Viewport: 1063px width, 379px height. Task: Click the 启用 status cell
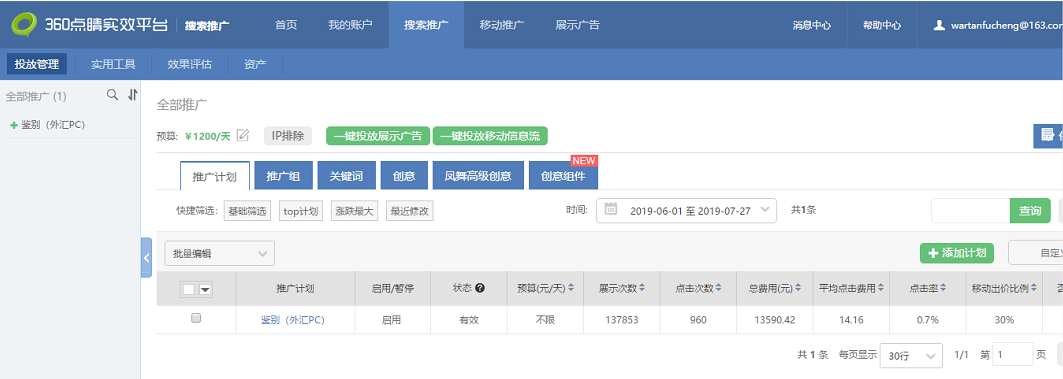[391, 320]
